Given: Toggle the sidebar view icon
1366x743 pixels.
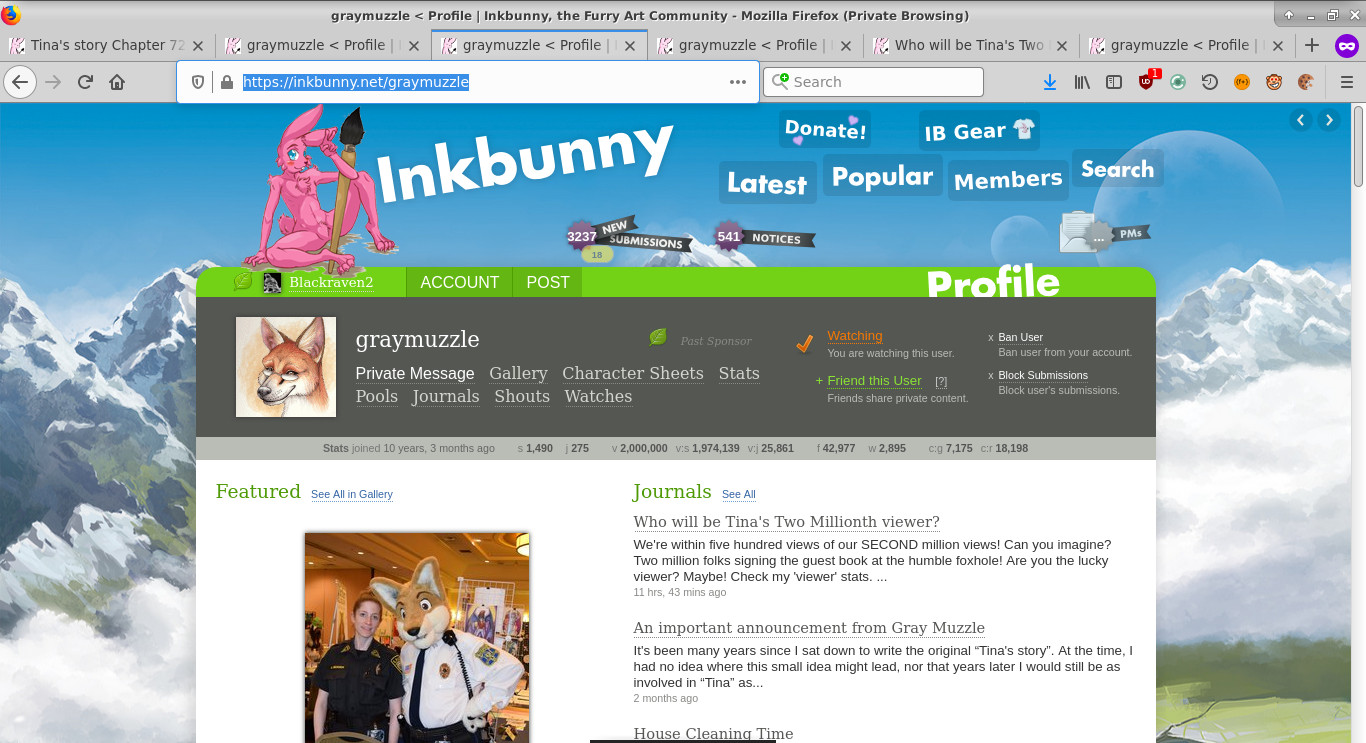Looking at the screenshot, I should [x=1113, y=83].
